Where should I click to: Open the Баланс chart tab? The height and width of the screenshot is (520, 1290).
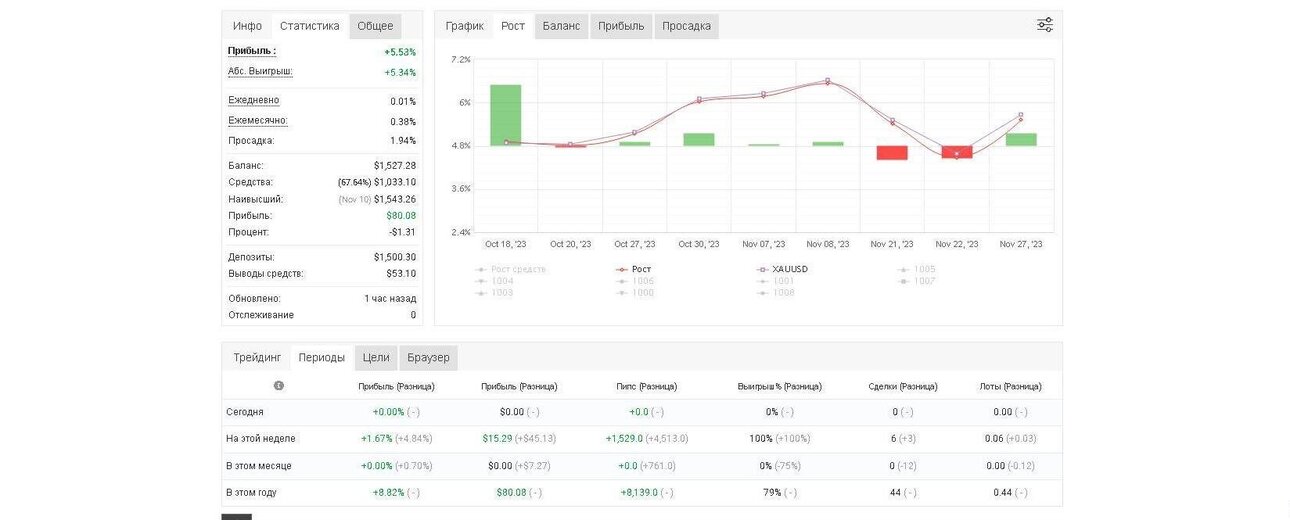click(561, 26)
